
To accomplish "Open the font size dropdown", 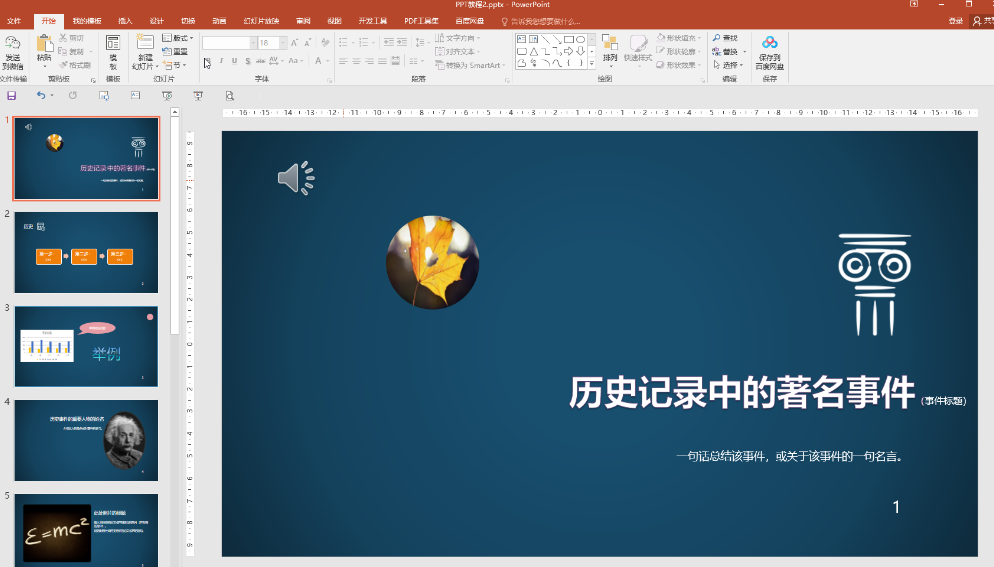I will [283, 43].
